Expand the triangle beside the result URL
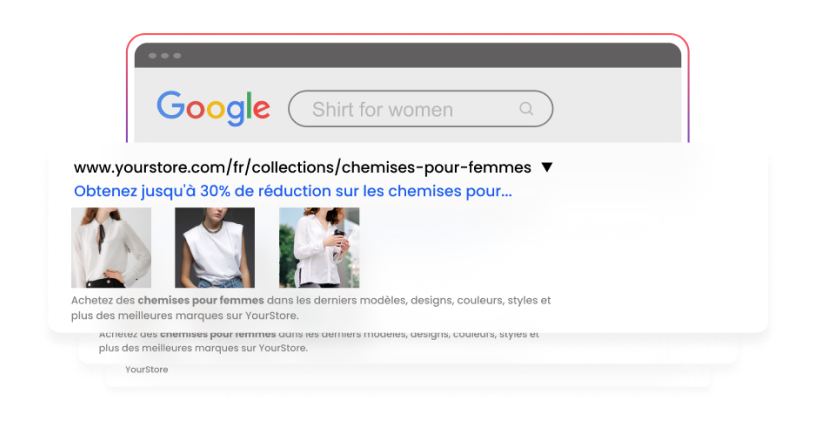Viewport: 816px width, 435px height. [547, 167]
